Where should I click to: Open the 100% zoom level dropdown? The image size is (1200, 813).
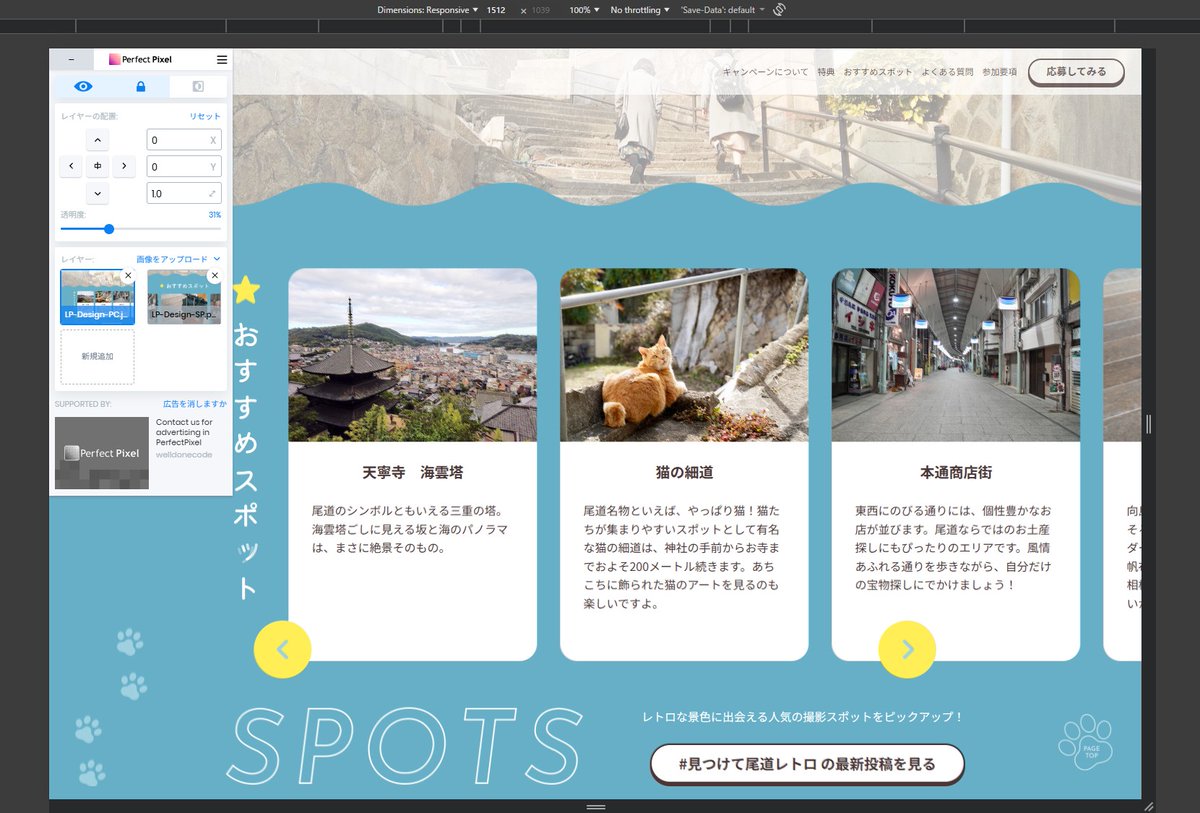pyautogui.click(x=582, y=9)
